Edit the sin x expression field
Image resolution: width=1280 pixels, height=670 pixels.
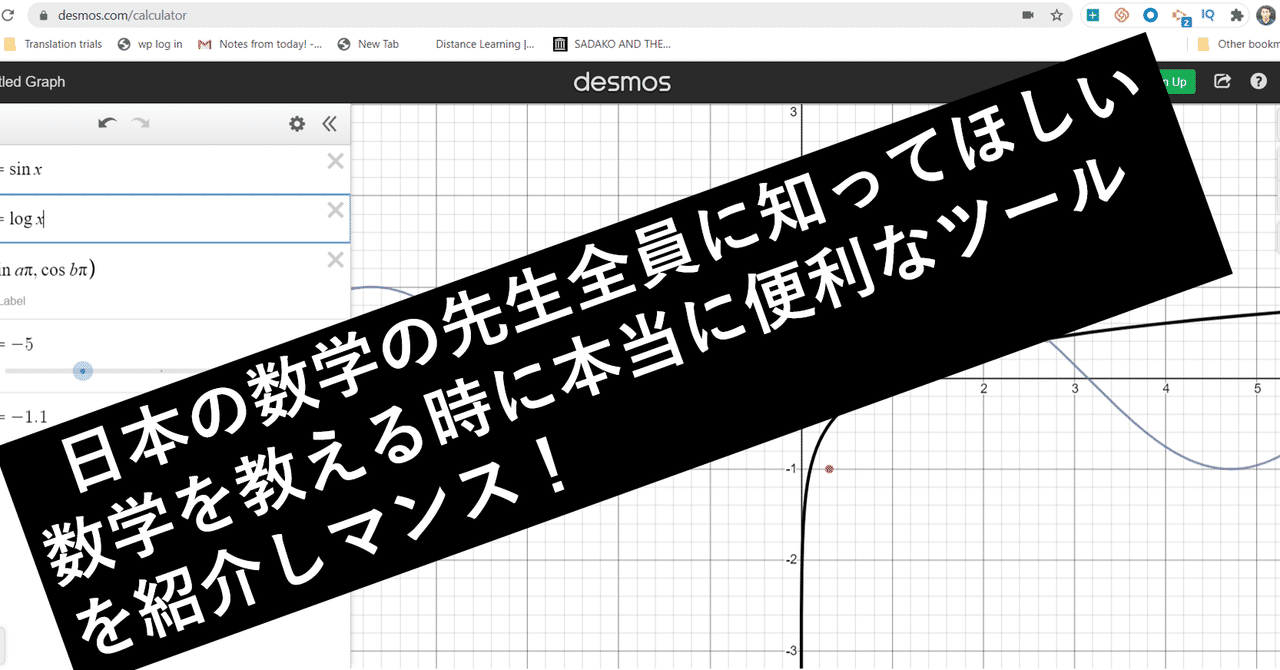point(175,170)
